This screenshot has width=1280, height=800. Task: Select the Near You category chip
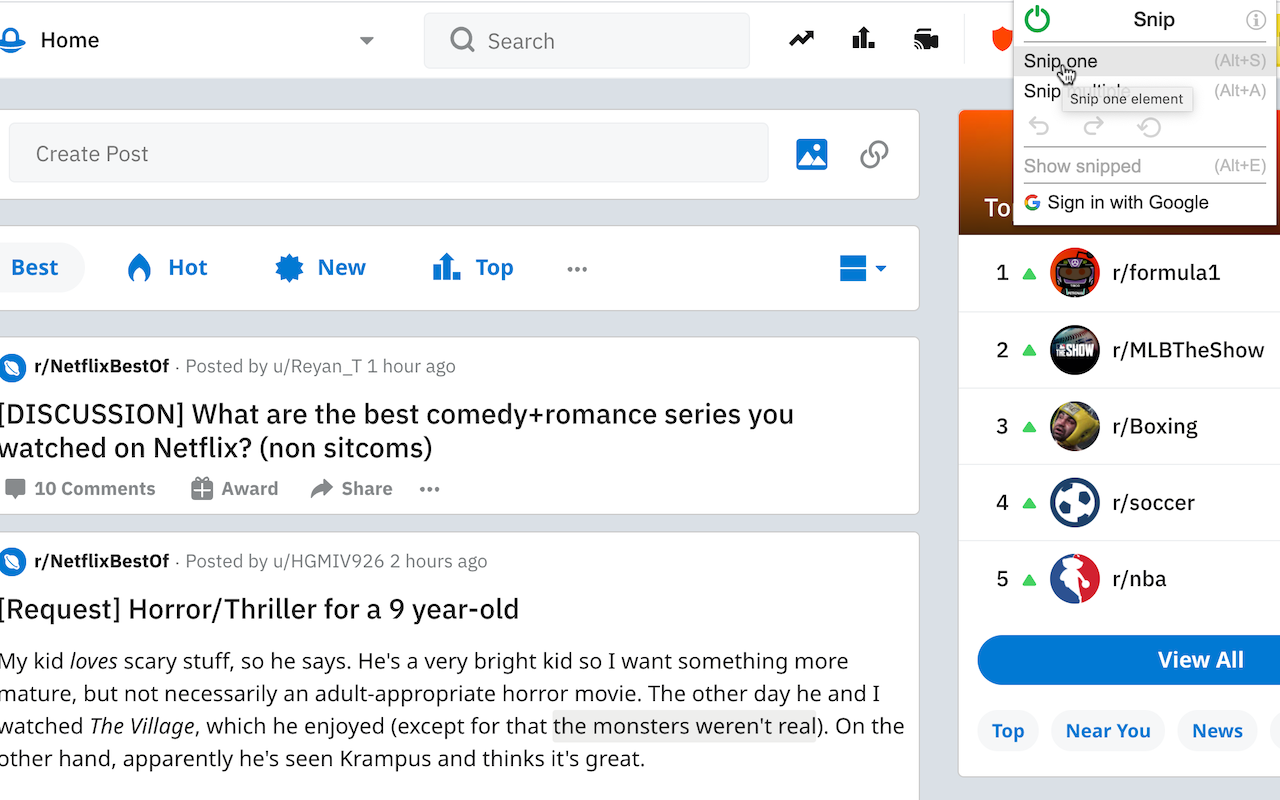[x=1107, y=731]
